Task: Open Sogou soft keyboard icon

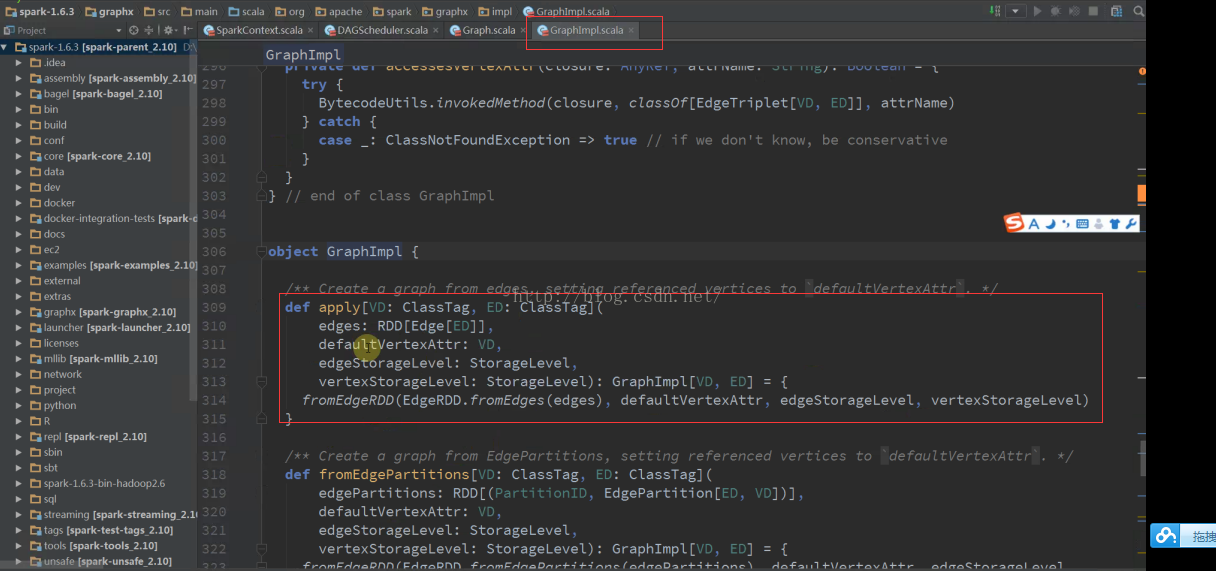Action: pos(1082,223)
